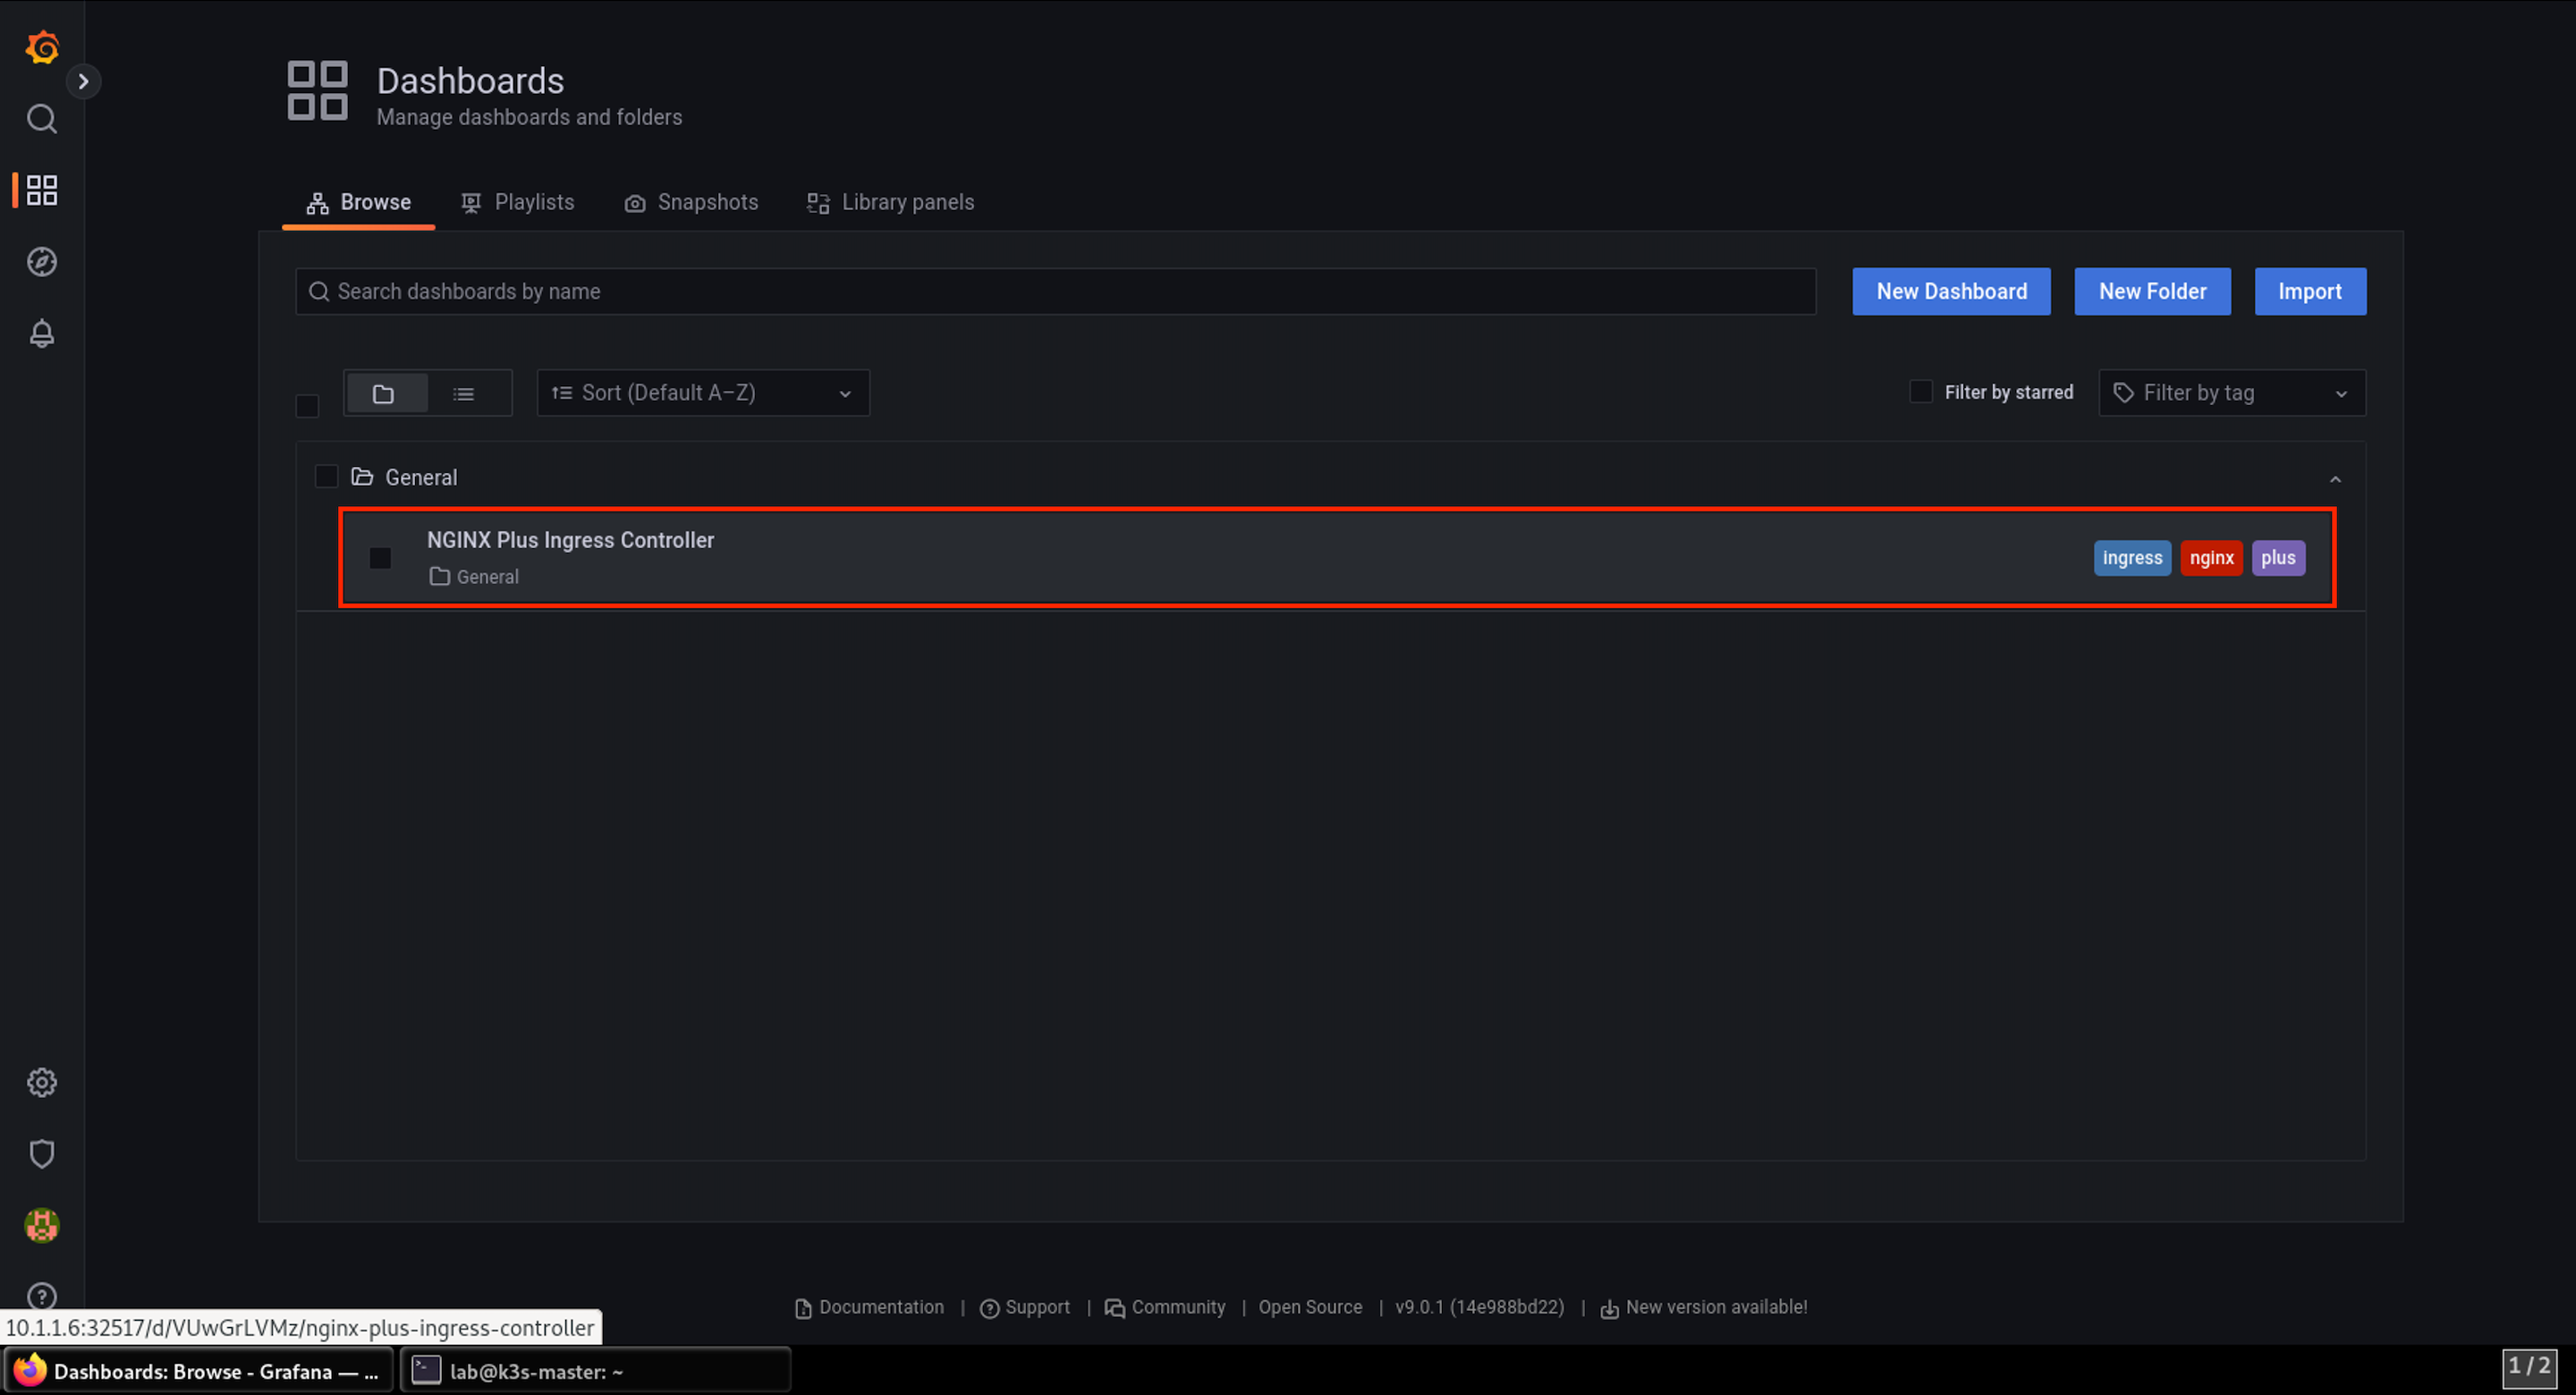Viewport: 2576px width, 1395px height.
Task: Expand the sidebar with the arrow toggle
Action: click(84, 81)
